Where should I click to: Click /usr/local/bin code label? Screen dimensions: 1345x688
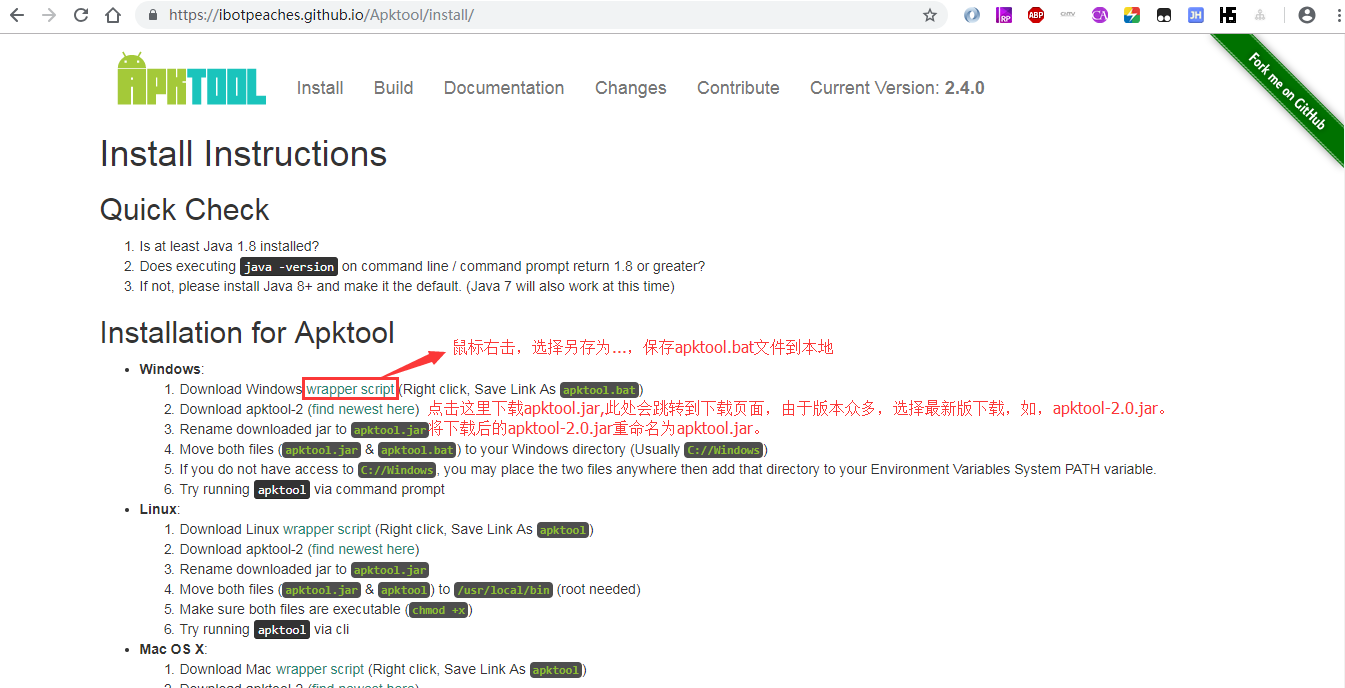(x=503, y=590)
